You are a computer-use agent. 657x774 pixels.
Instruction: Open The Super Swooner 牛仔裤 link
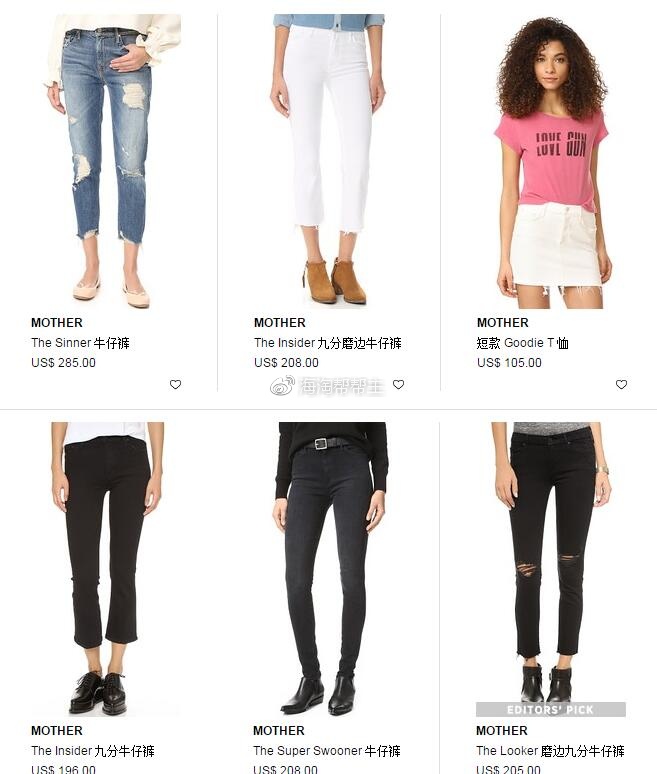327,751
